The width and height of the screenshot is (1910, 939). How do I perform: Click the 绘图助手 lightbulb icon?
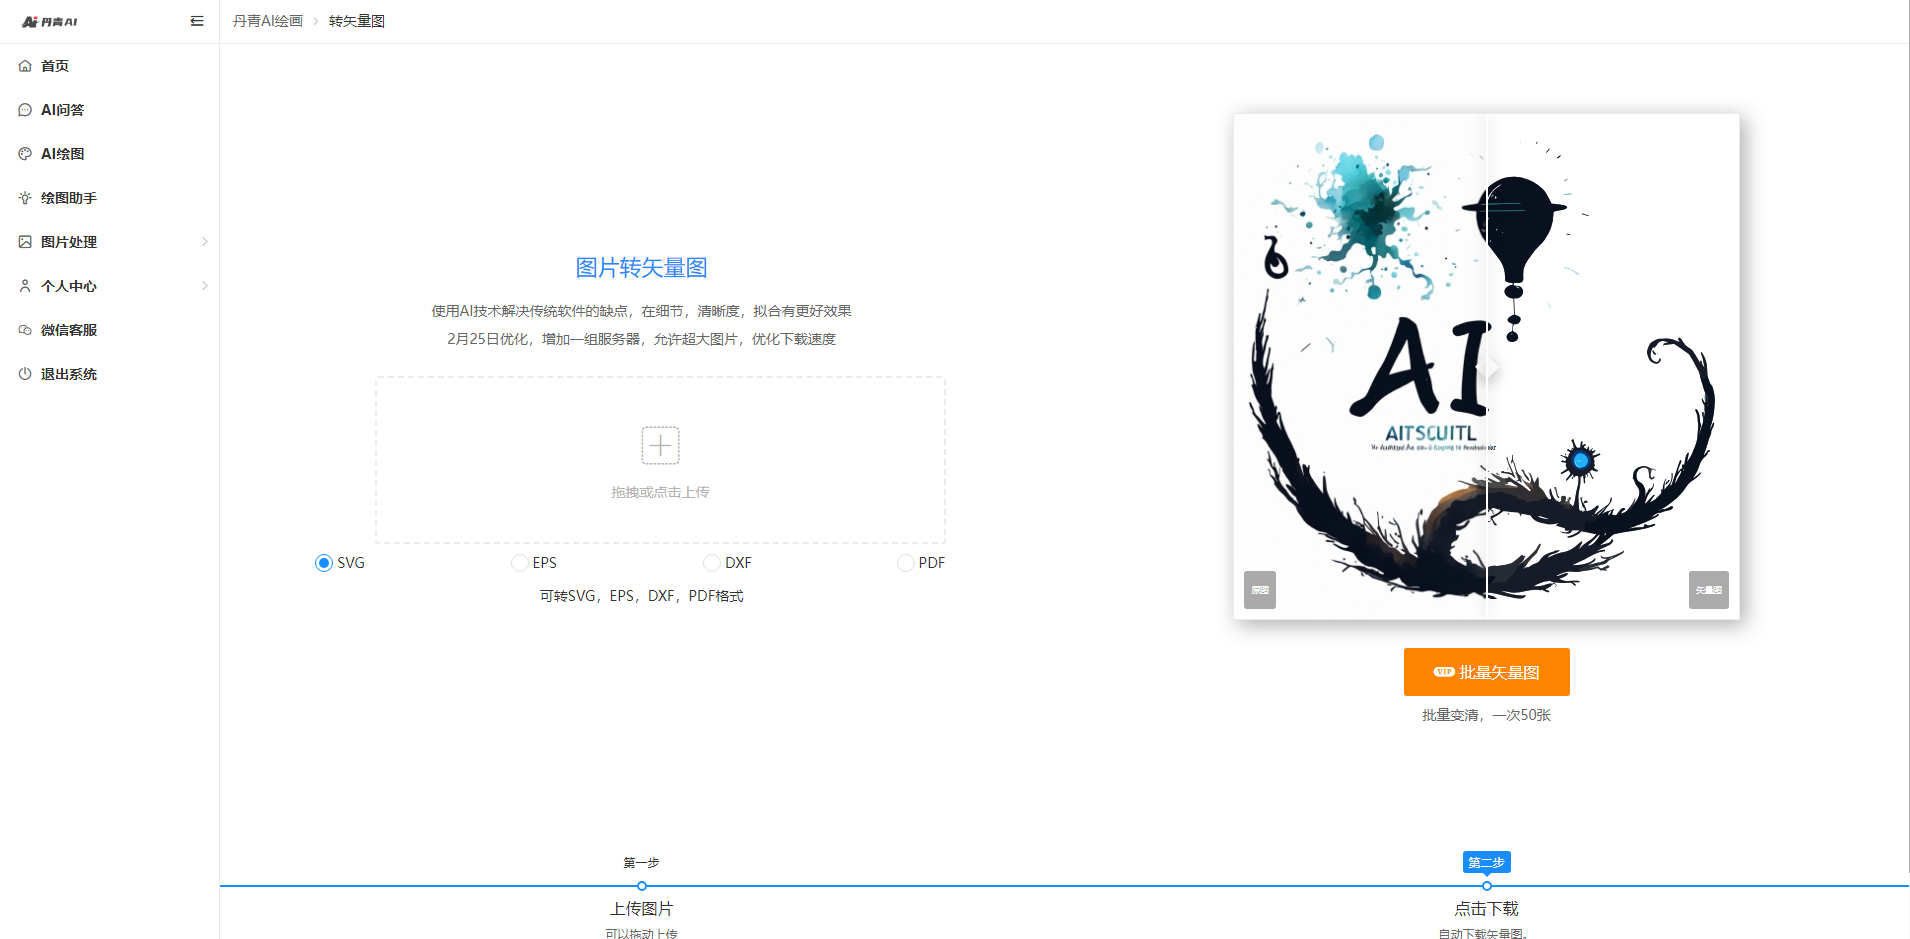pos(25,198)
